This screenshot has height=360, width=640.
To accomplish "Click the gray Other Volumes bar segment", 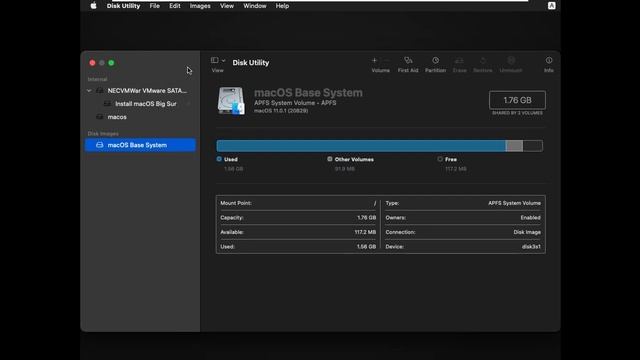I will (514, 146).
